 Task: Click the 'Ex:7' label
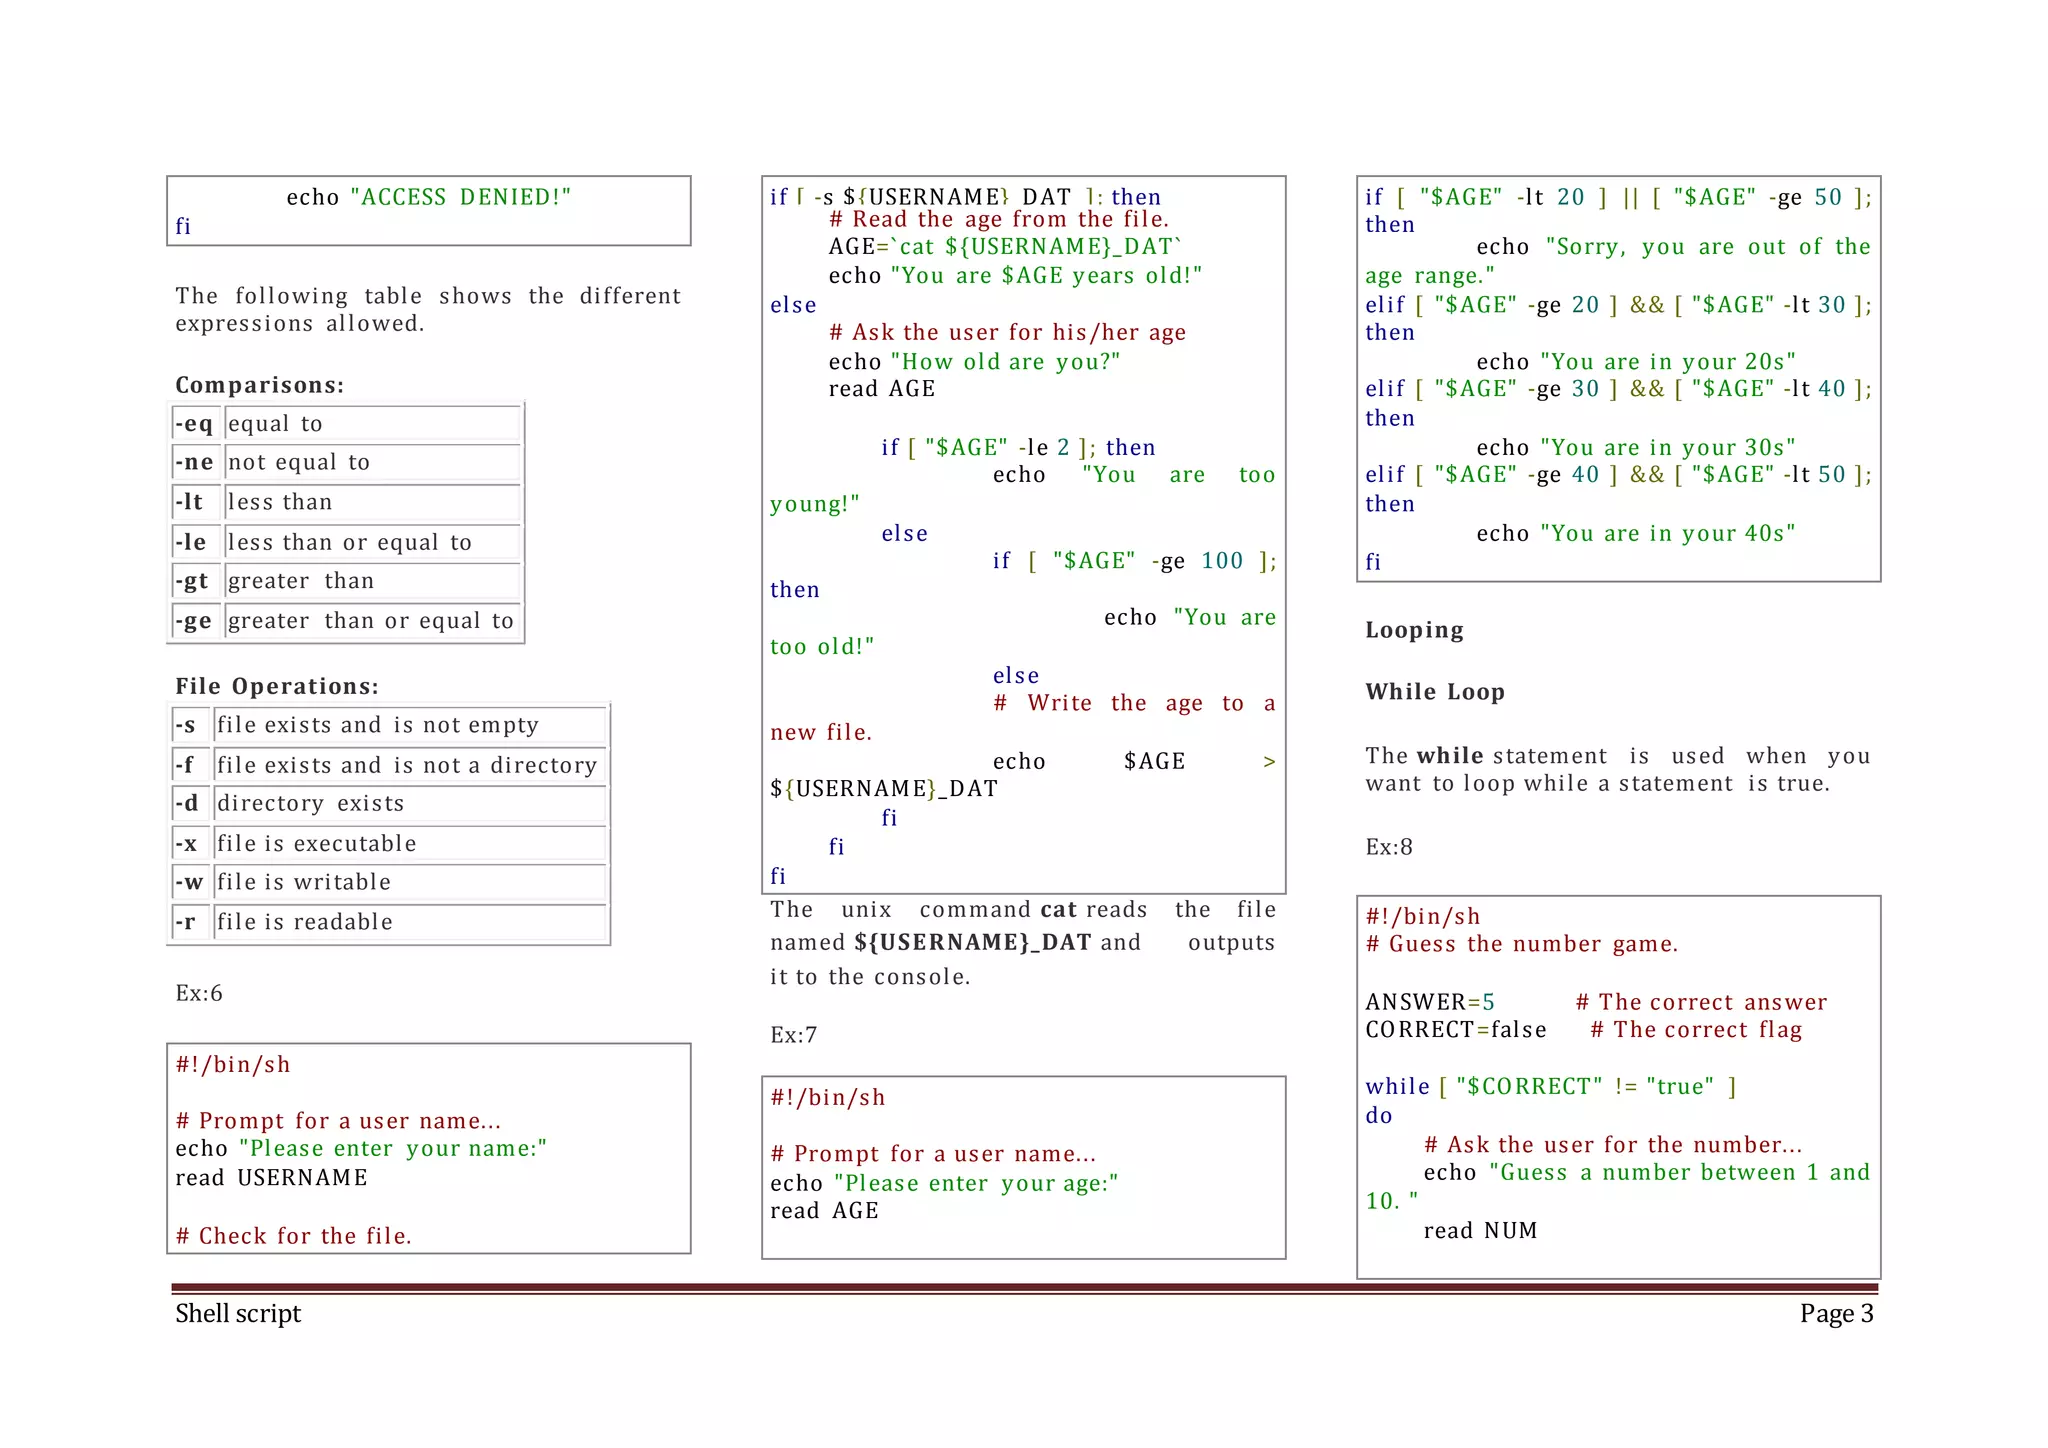(x=793, y=1035)
